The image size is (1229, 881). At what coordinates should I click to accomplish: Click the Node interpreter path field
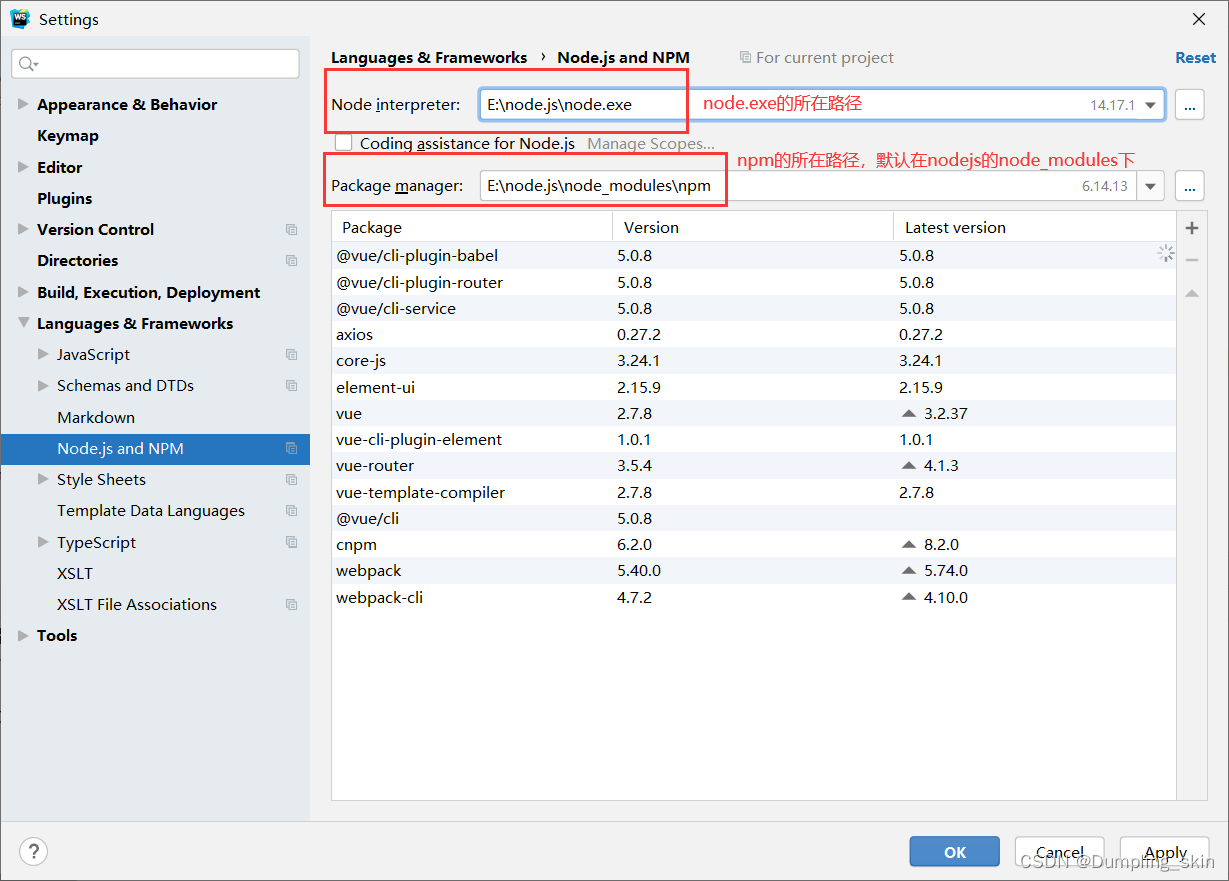[x=821, y=104]
